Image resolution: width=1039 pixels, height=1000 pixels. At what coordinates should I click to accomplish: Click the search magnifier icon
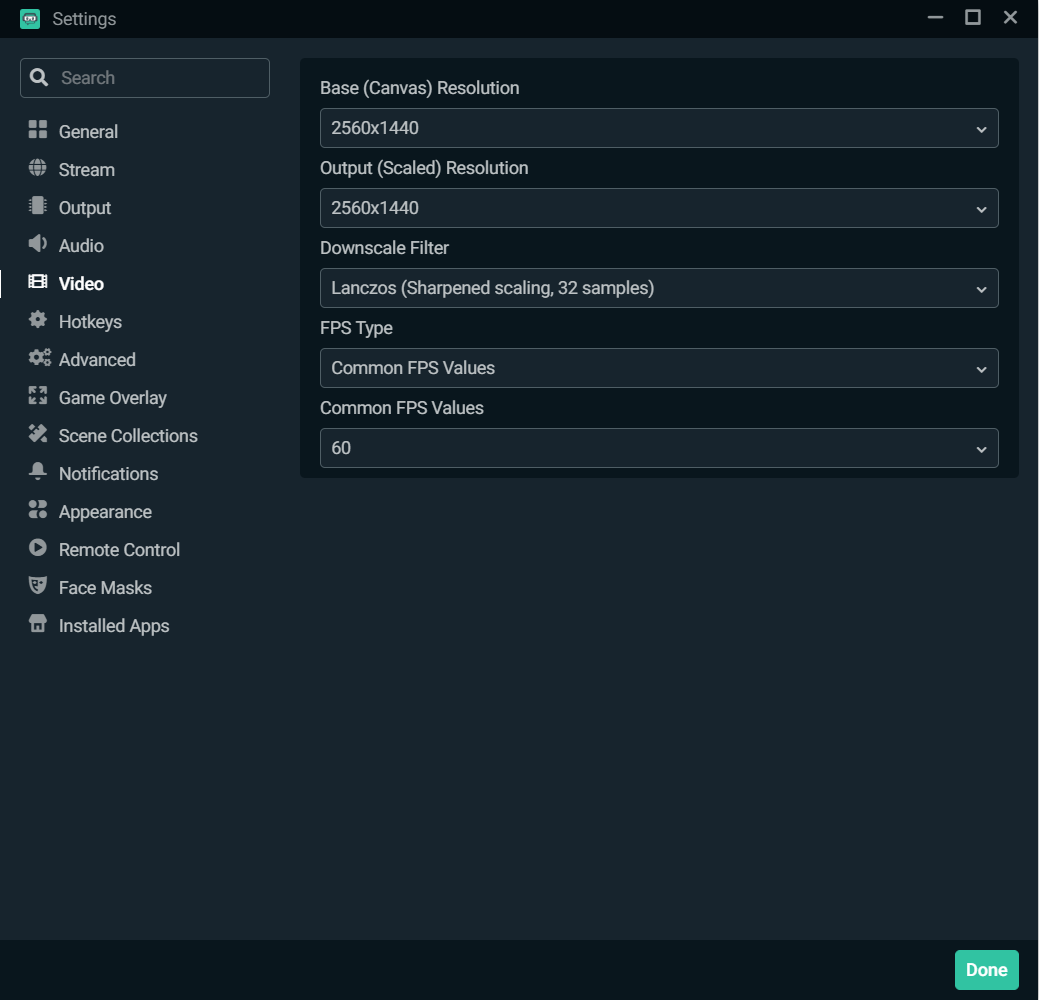(x=39, y=77)
